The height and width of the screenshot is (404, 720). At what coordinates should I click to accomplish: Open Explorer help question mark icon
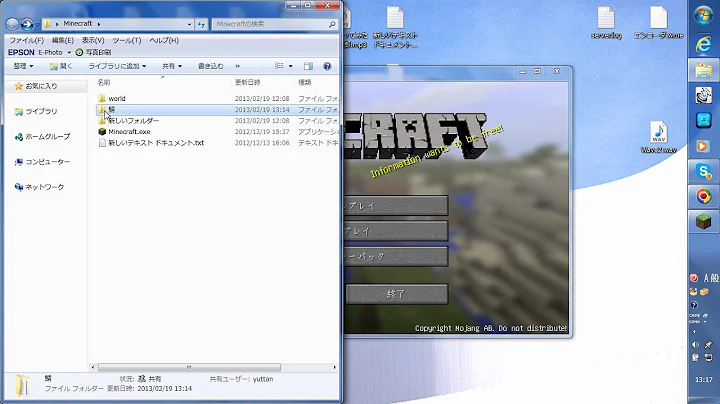click(327, 66)
